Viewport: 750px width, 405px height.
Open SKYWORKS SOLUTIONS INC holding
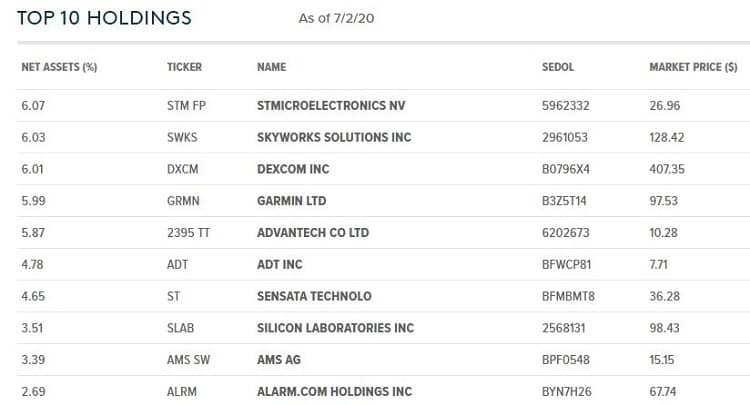click(334, 137)
